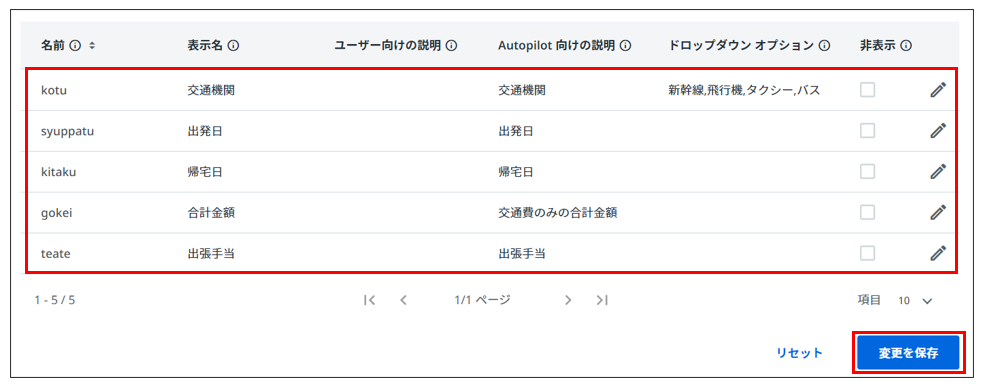982x386 pixels.
Task: Check the 非表示 box for gokei
Action: pyautogui.click(x=867, y=212)
